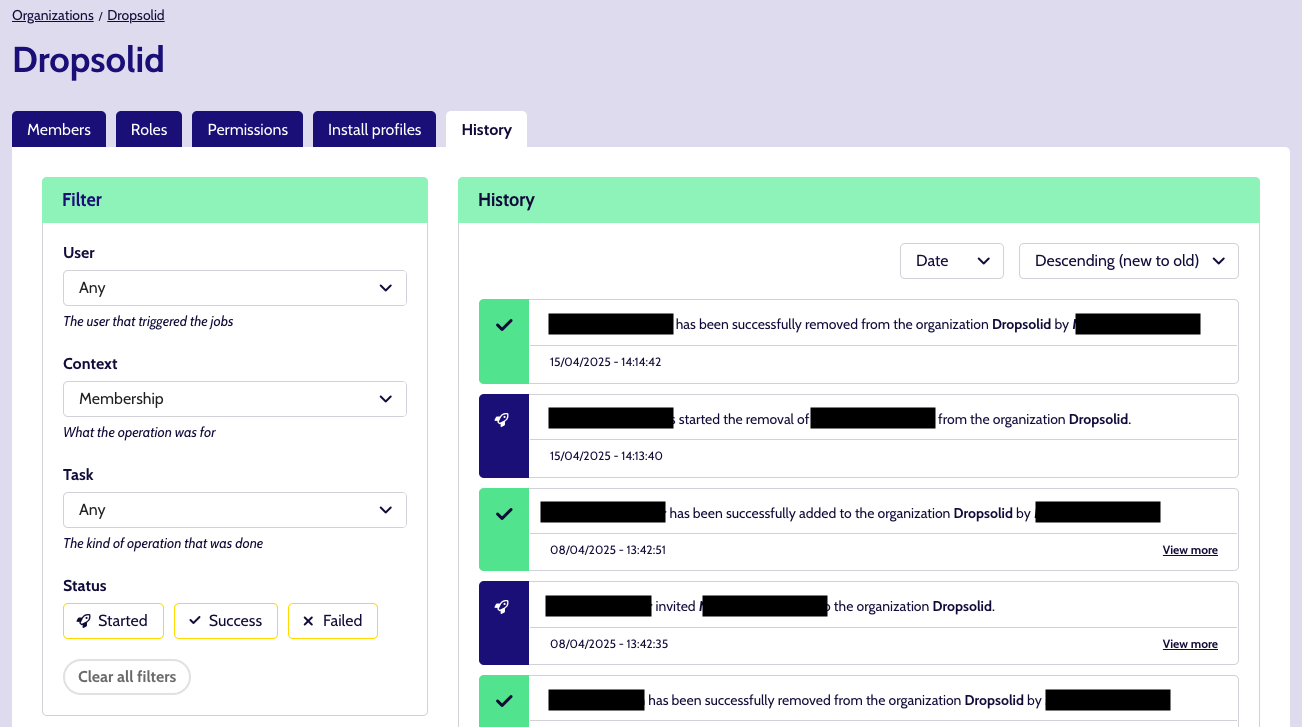Click the Task label above its dropdown
The width and height of the screenshot is (1302, 727).
(x=78, y=475)
